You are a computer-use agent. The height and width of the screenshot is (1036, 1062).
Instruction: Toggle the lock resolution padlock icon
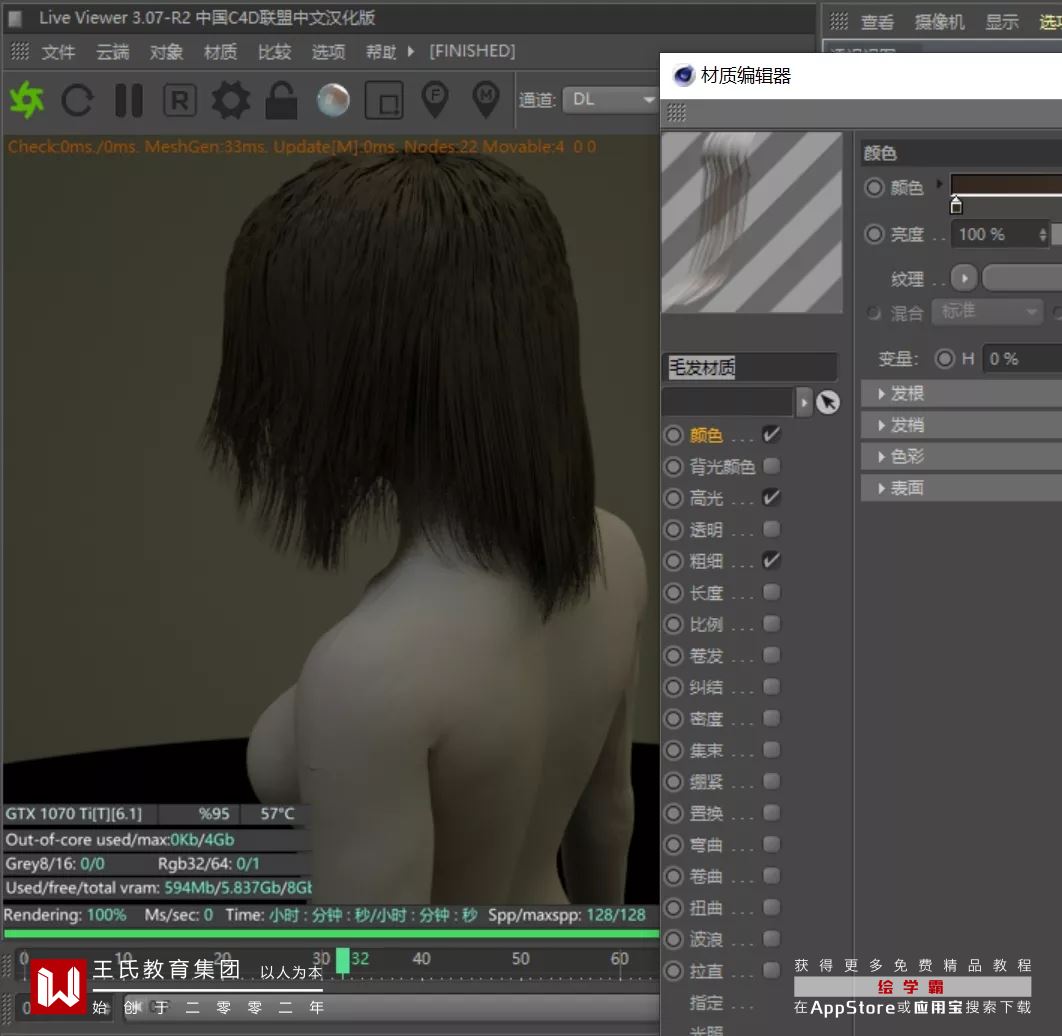coord(281,100)
